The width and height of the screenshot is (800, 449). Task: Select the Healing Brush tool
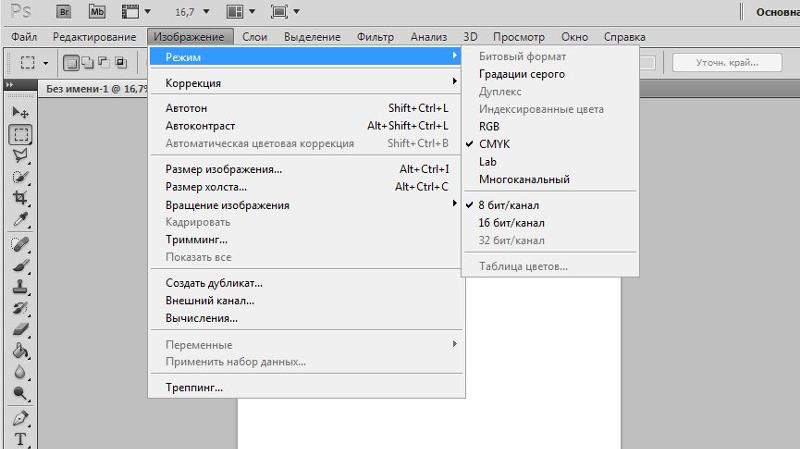(x=20, y=244)
